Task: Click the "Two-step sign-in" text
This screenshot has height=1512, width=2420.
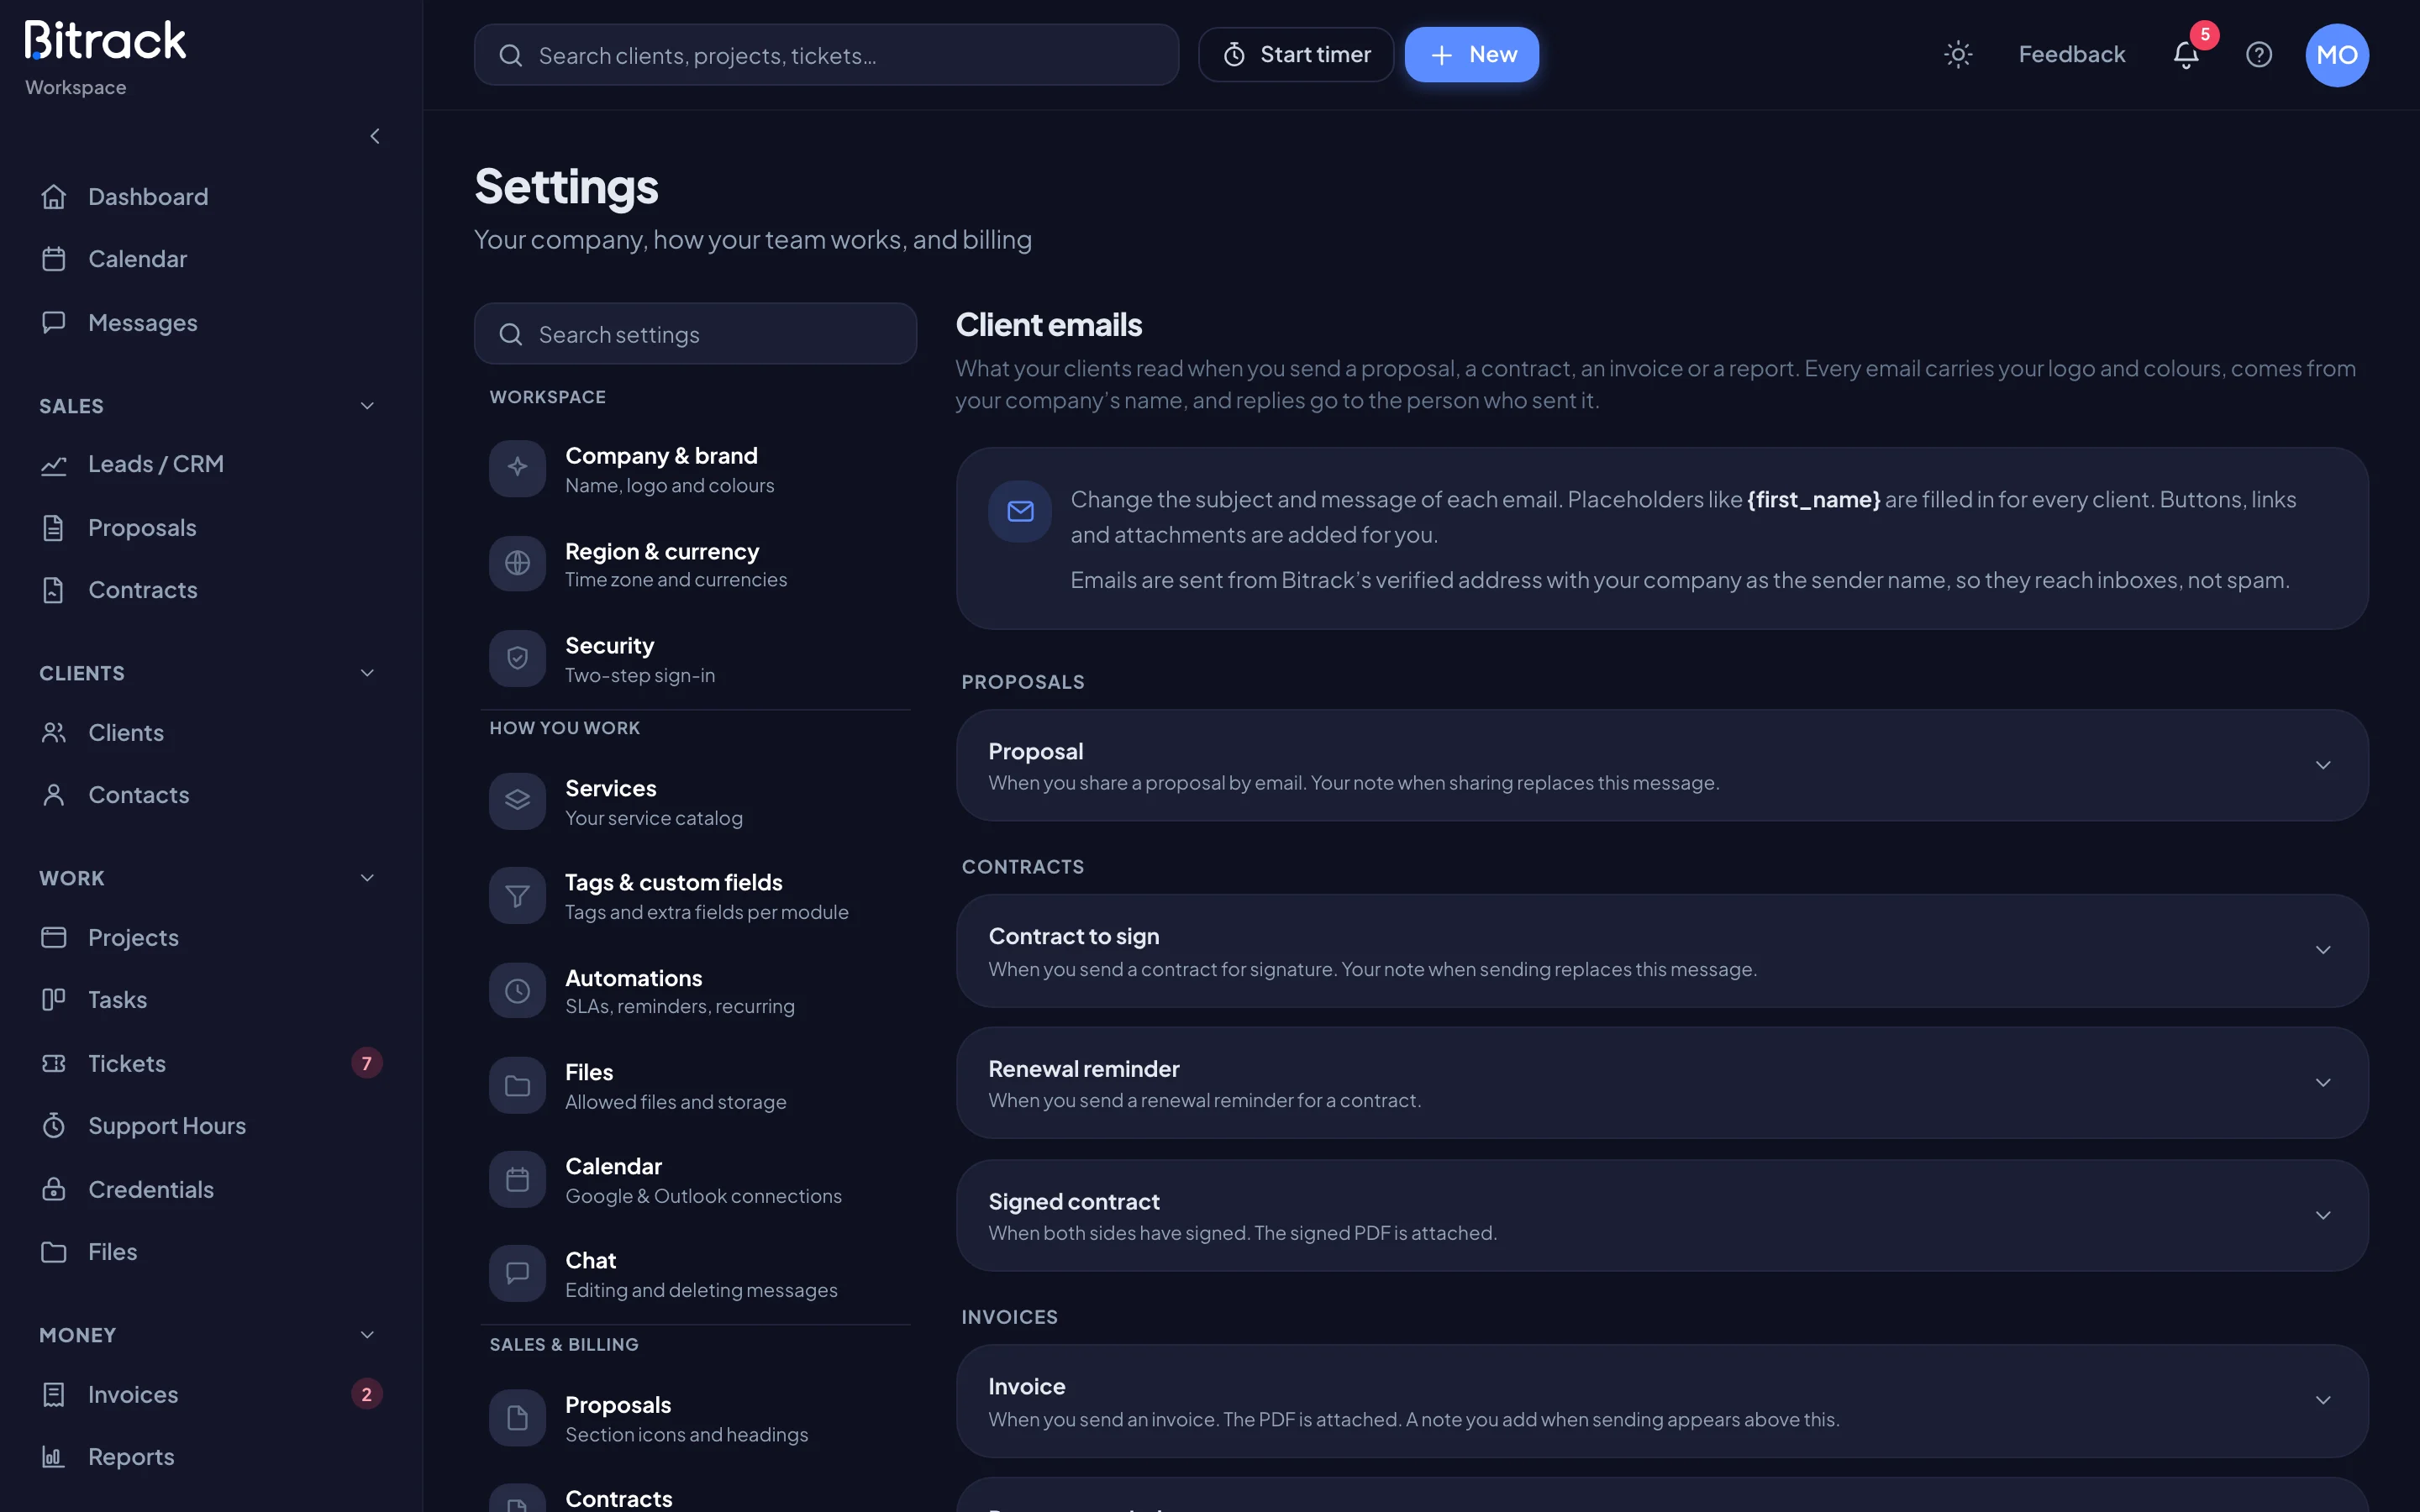Action: click(640, 675)
